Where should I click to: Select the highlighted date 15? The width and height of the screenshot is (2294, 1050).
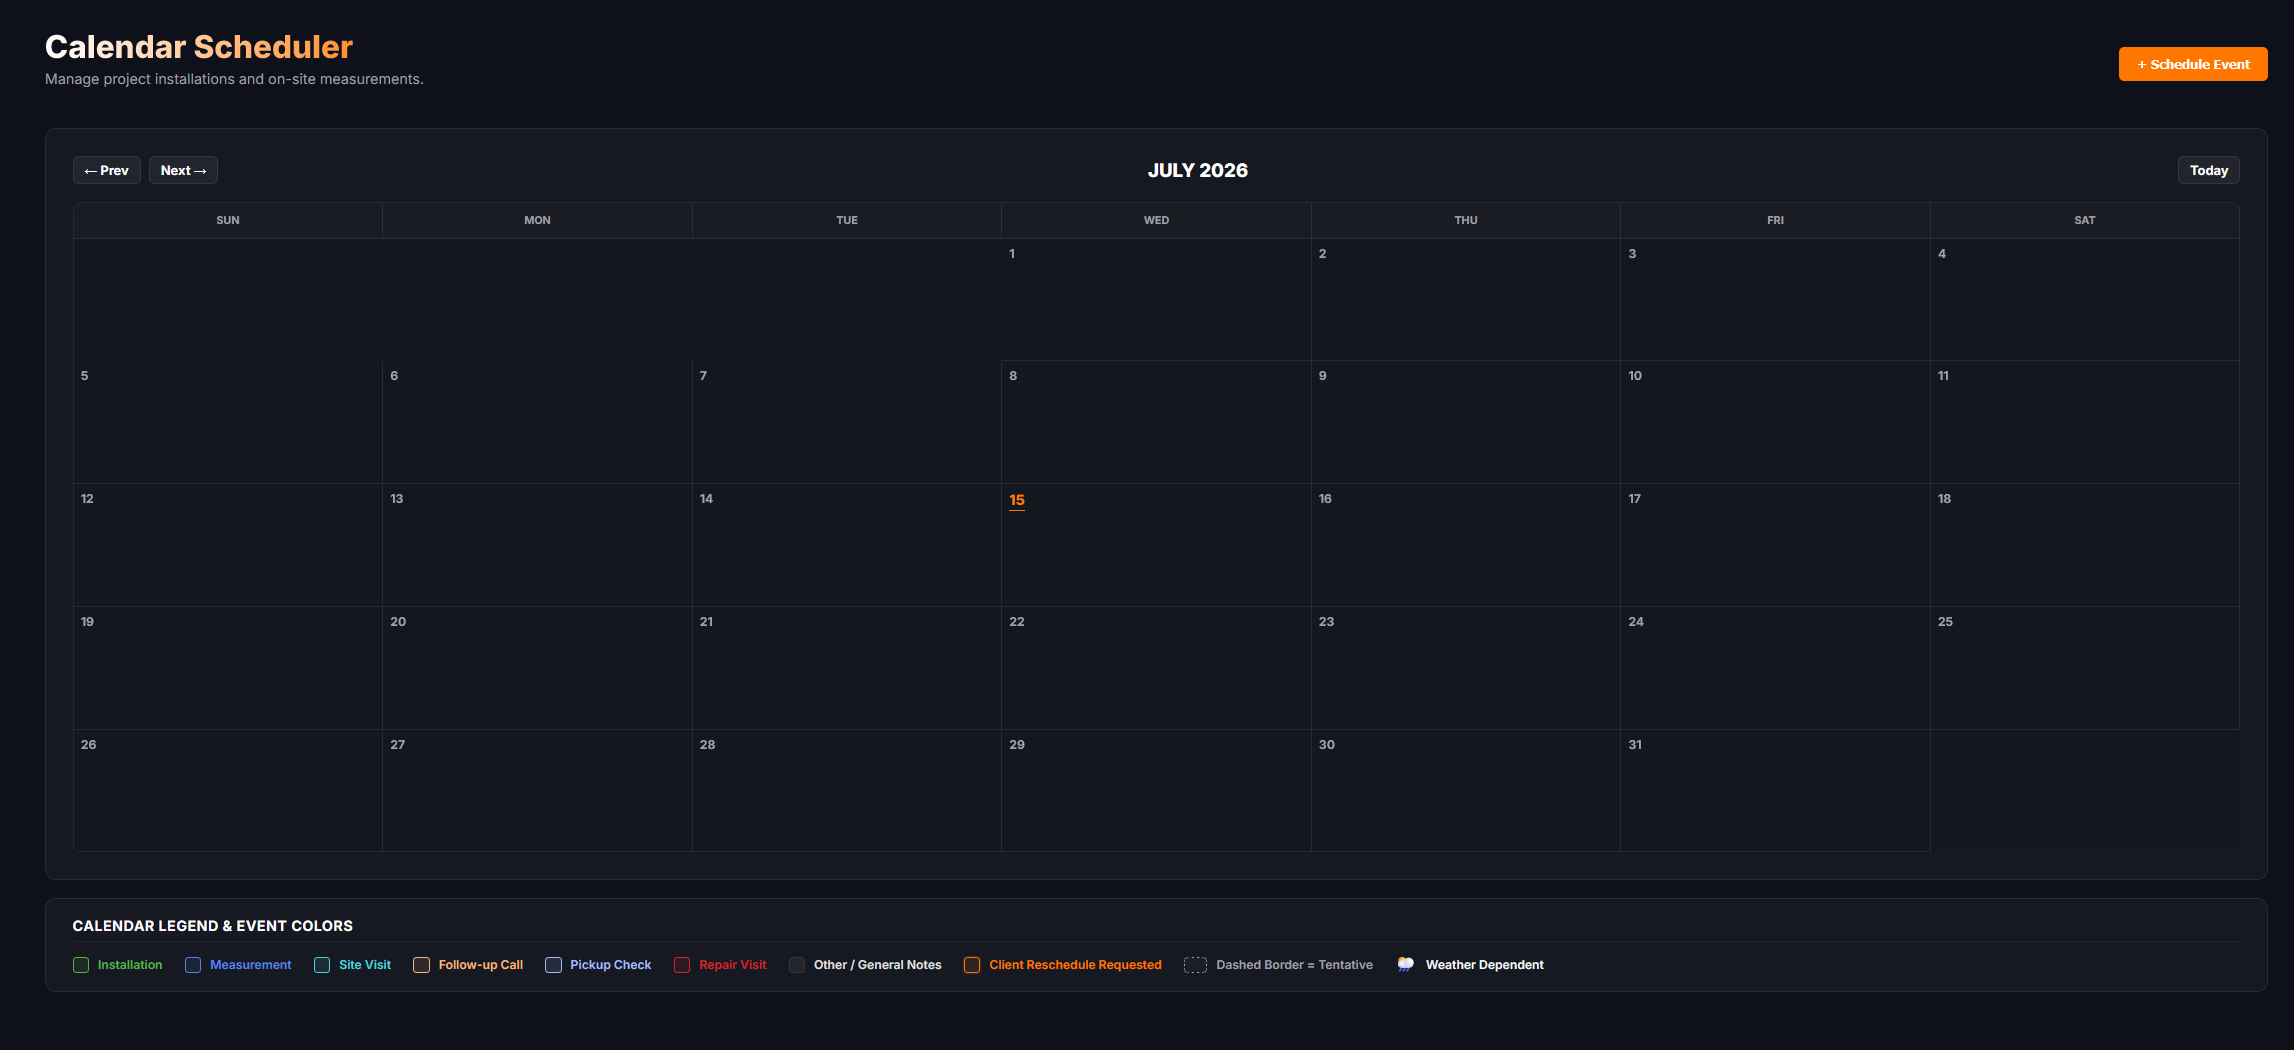(1017, 500)
